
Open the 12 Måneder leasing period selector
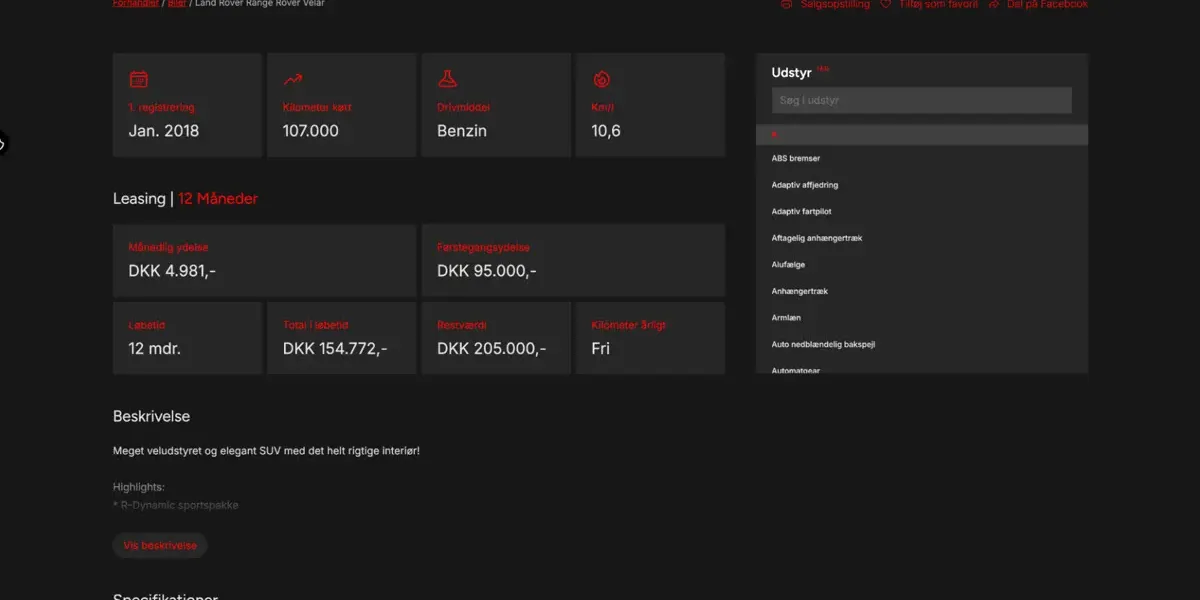[x=218, y=199]
